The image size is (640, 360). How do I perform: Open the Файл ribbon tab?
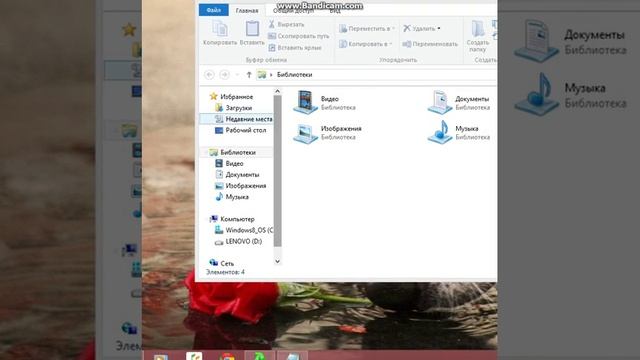213,10
